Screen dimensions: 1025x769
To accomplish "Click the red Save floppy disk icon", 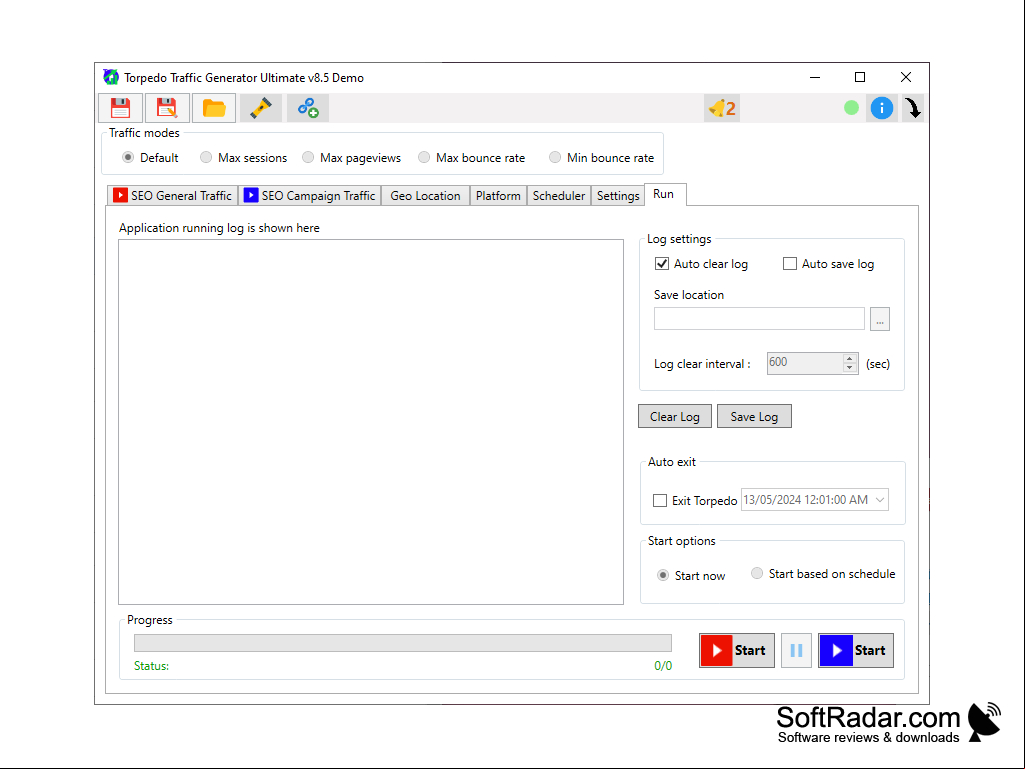I will tap(120, 108).
